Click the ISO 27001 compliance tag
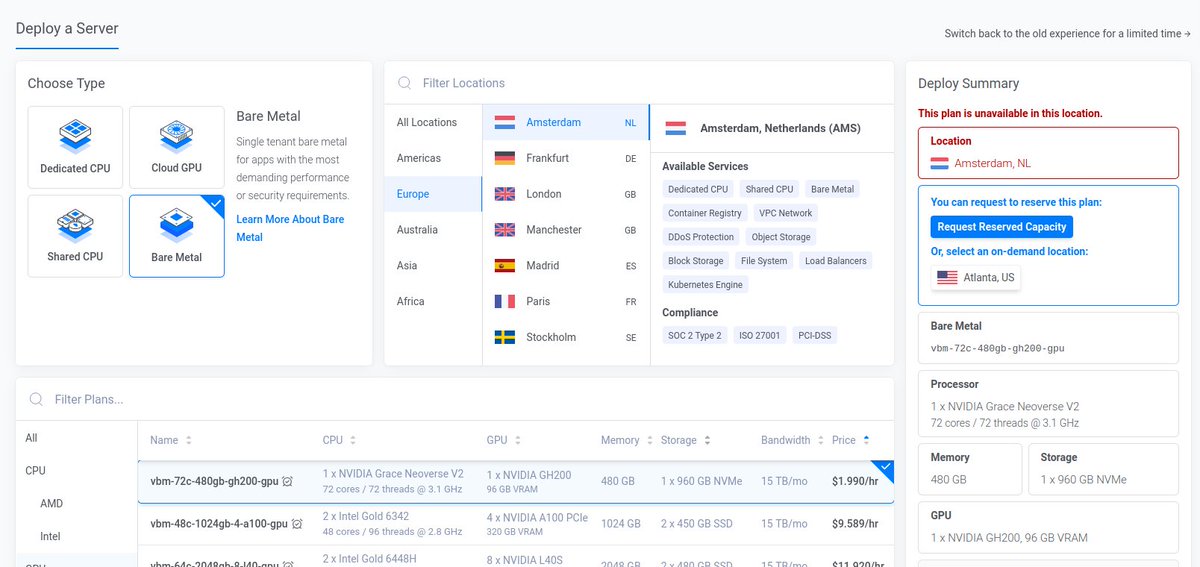Screen dimensions: 1200x567 760,335
